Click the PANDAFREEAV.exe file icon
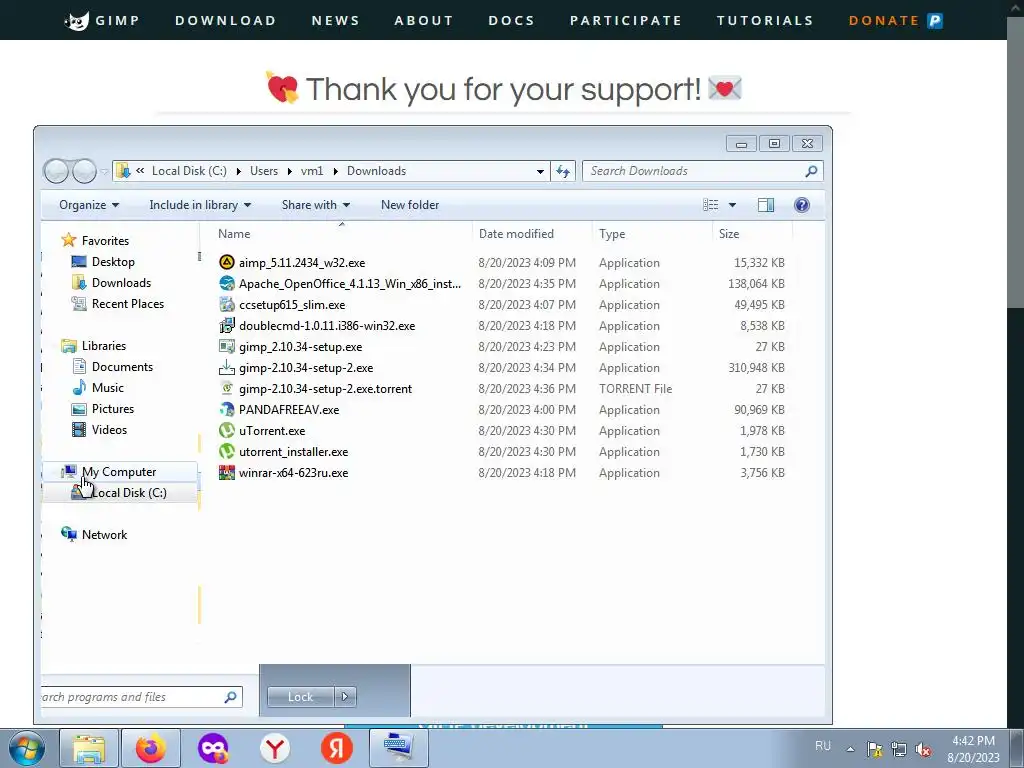 tap(227, 409)
